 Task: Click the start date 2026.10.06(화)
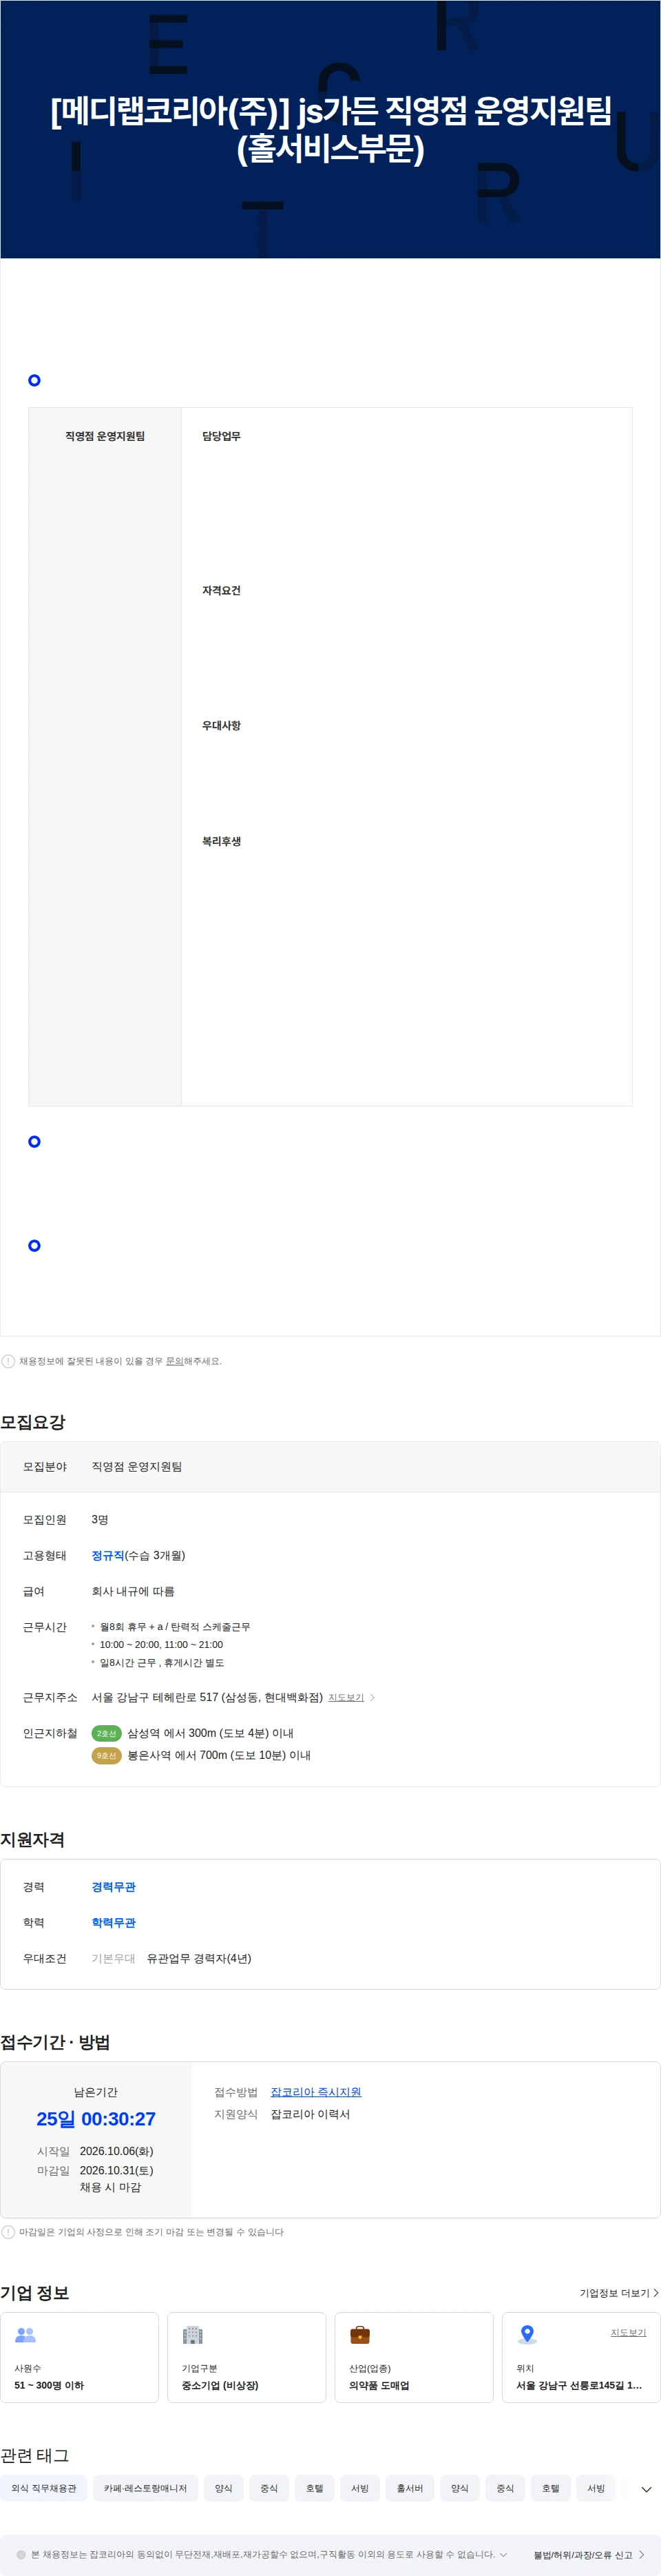point(117,2151)
